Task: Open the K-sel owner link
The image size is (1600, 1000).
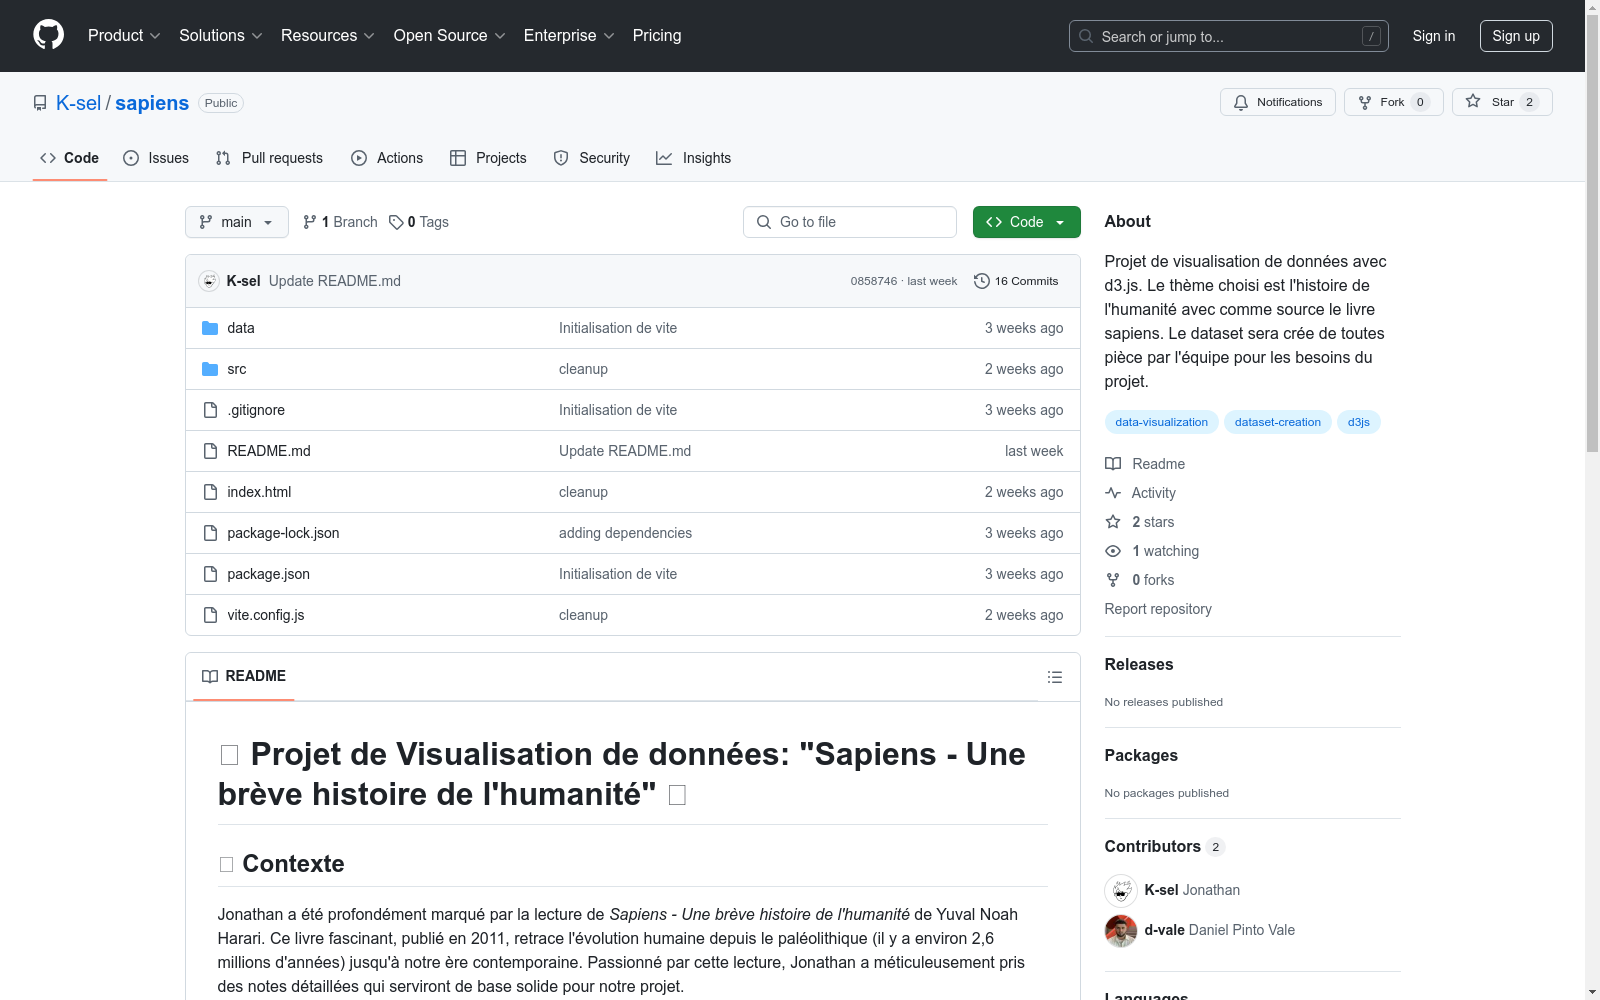Action: [78, 103]
